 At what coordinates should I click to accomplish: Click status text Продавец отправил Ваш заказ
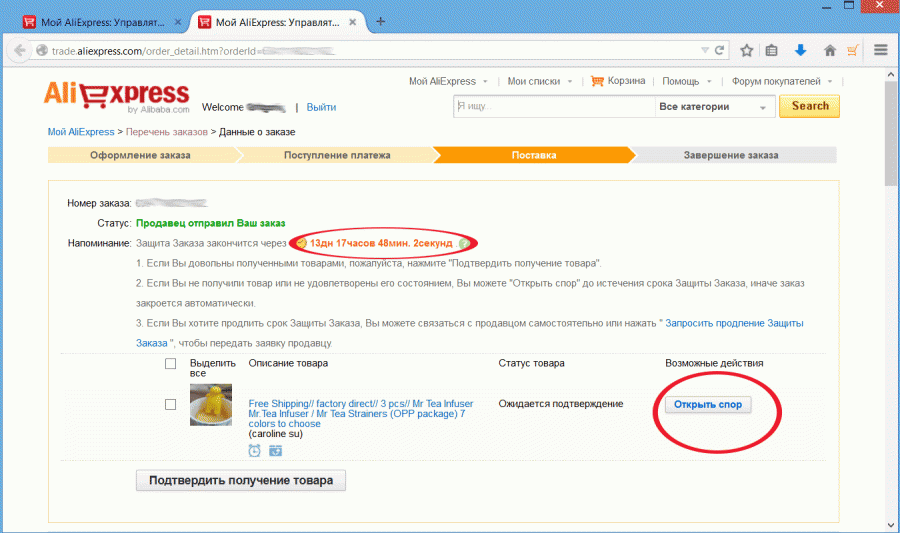coord(211,223)
